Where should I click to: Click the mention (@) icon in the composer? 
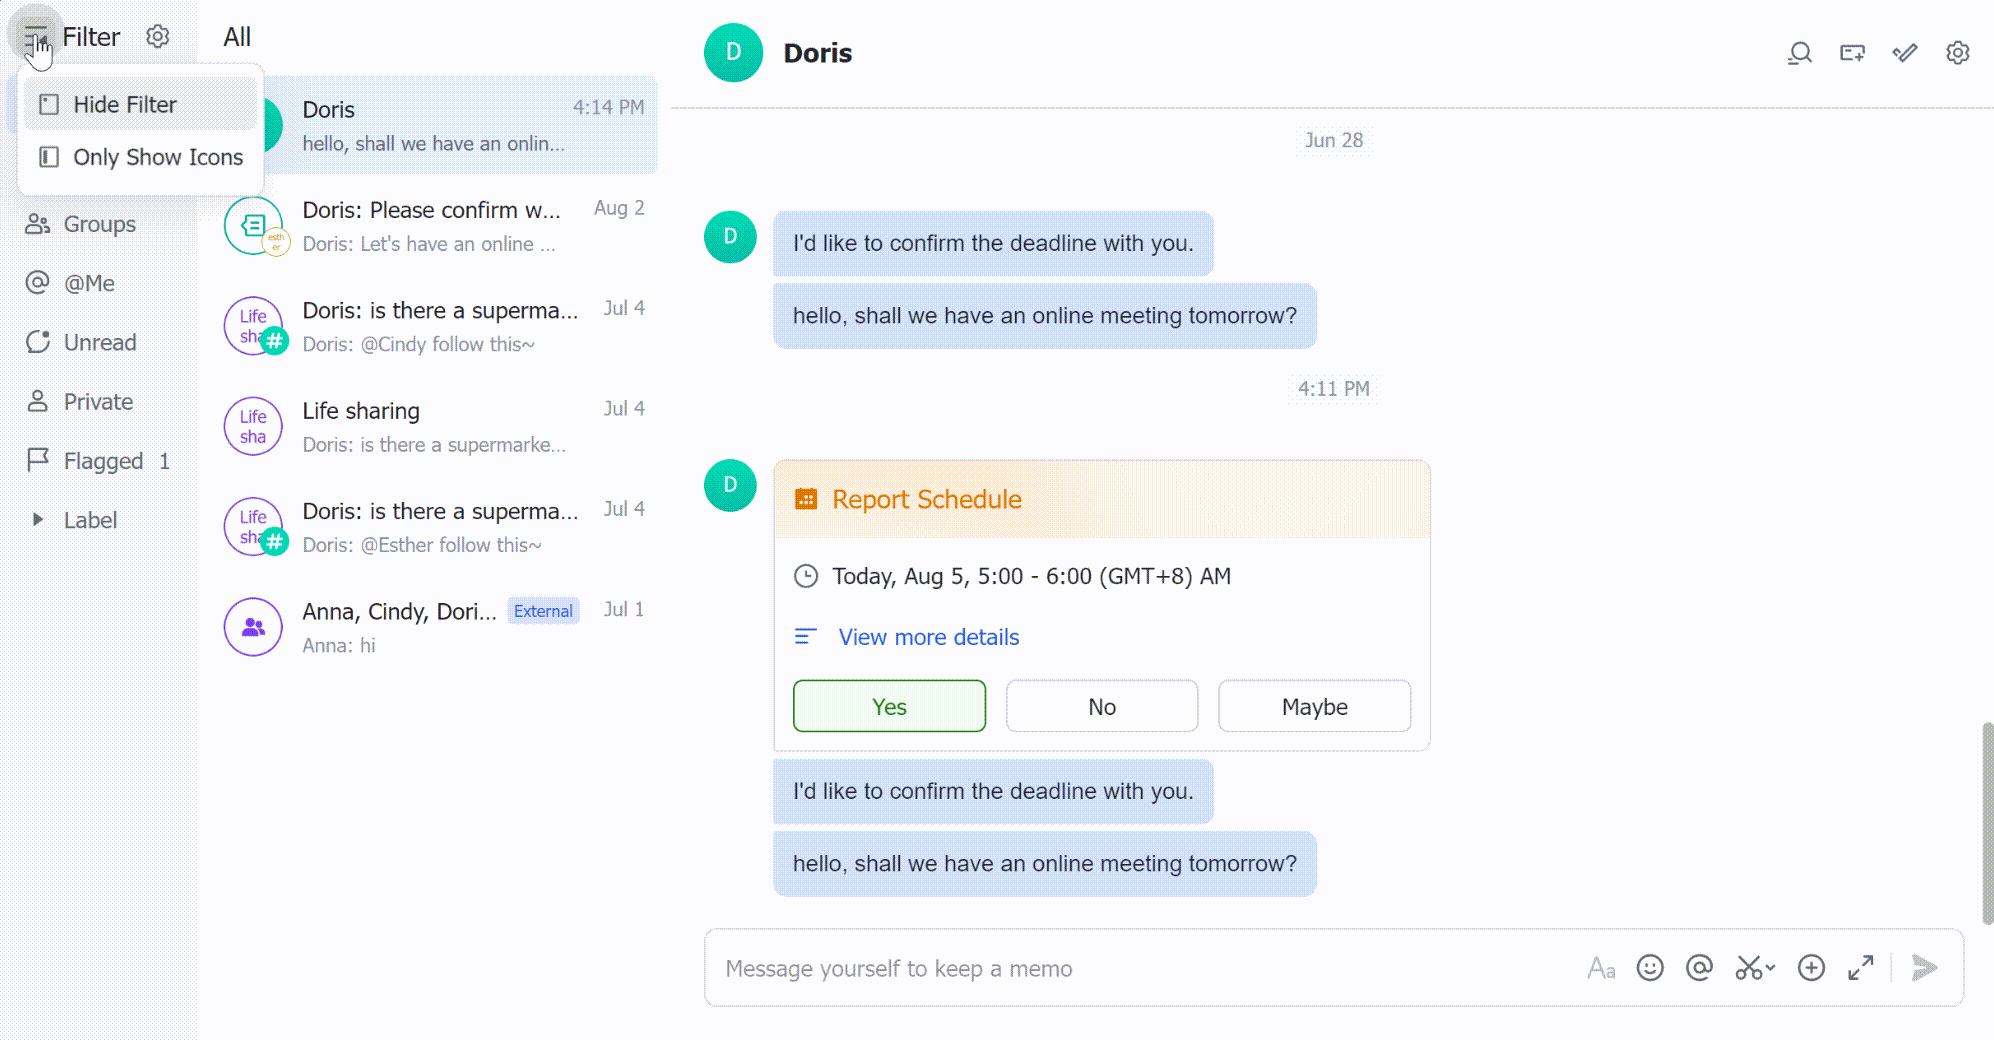pos(1698,968)
